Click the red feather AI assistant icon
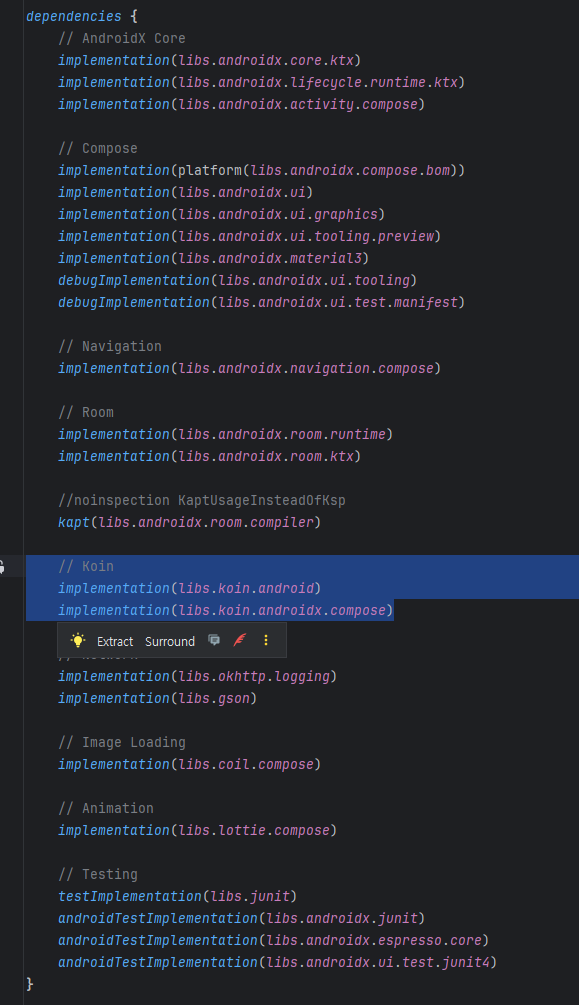This screenshot has width=579, height=1005. pos(240,641)
